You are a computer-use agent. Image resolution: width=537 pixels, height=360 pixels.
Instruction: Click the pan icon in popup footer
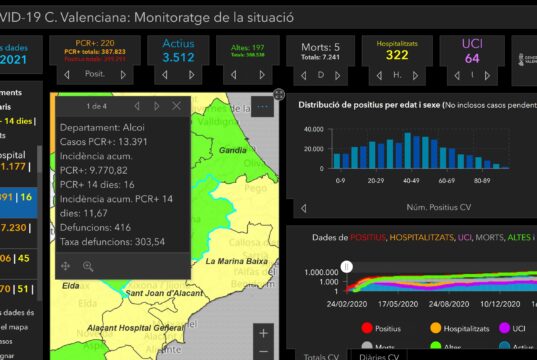[65, 266]
